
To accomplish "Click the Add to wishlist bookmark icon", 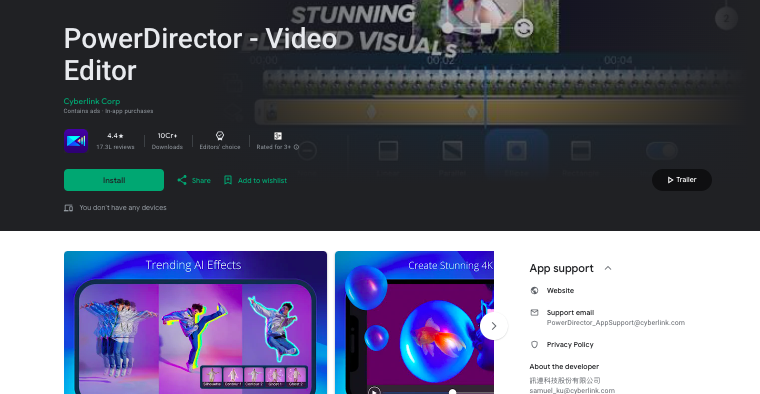I will [x=228, y=180].
